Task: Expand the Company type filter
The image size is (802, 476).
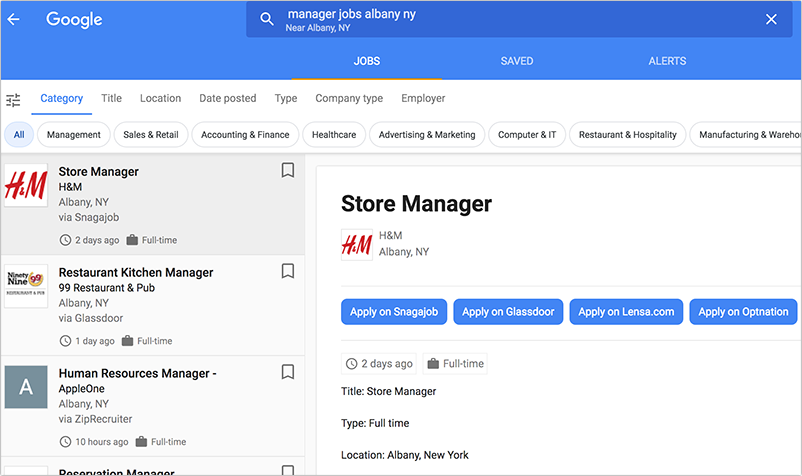Action: (x=349, y=99)
